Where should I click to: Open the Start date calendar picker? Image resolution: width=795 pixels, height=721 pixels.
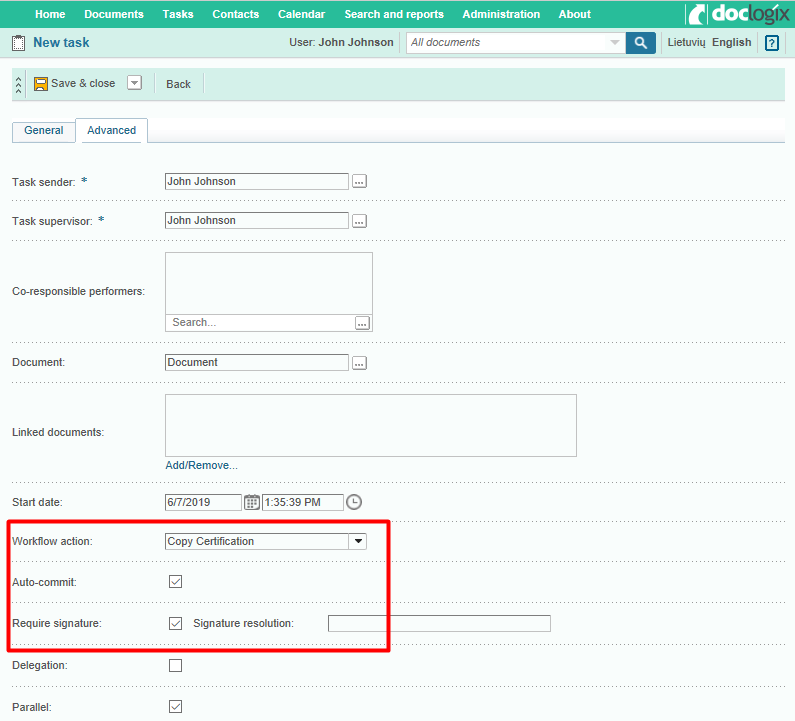(252, 502)
